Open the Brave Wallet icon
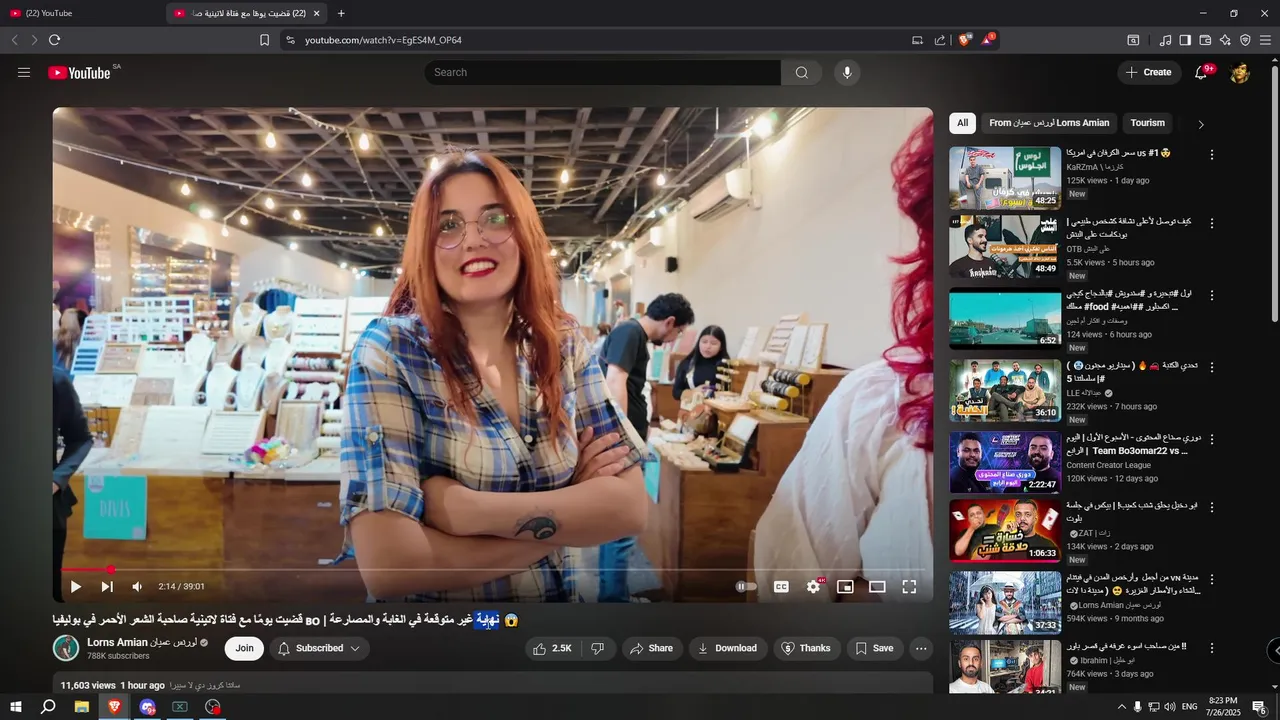 coord(1205,40)
